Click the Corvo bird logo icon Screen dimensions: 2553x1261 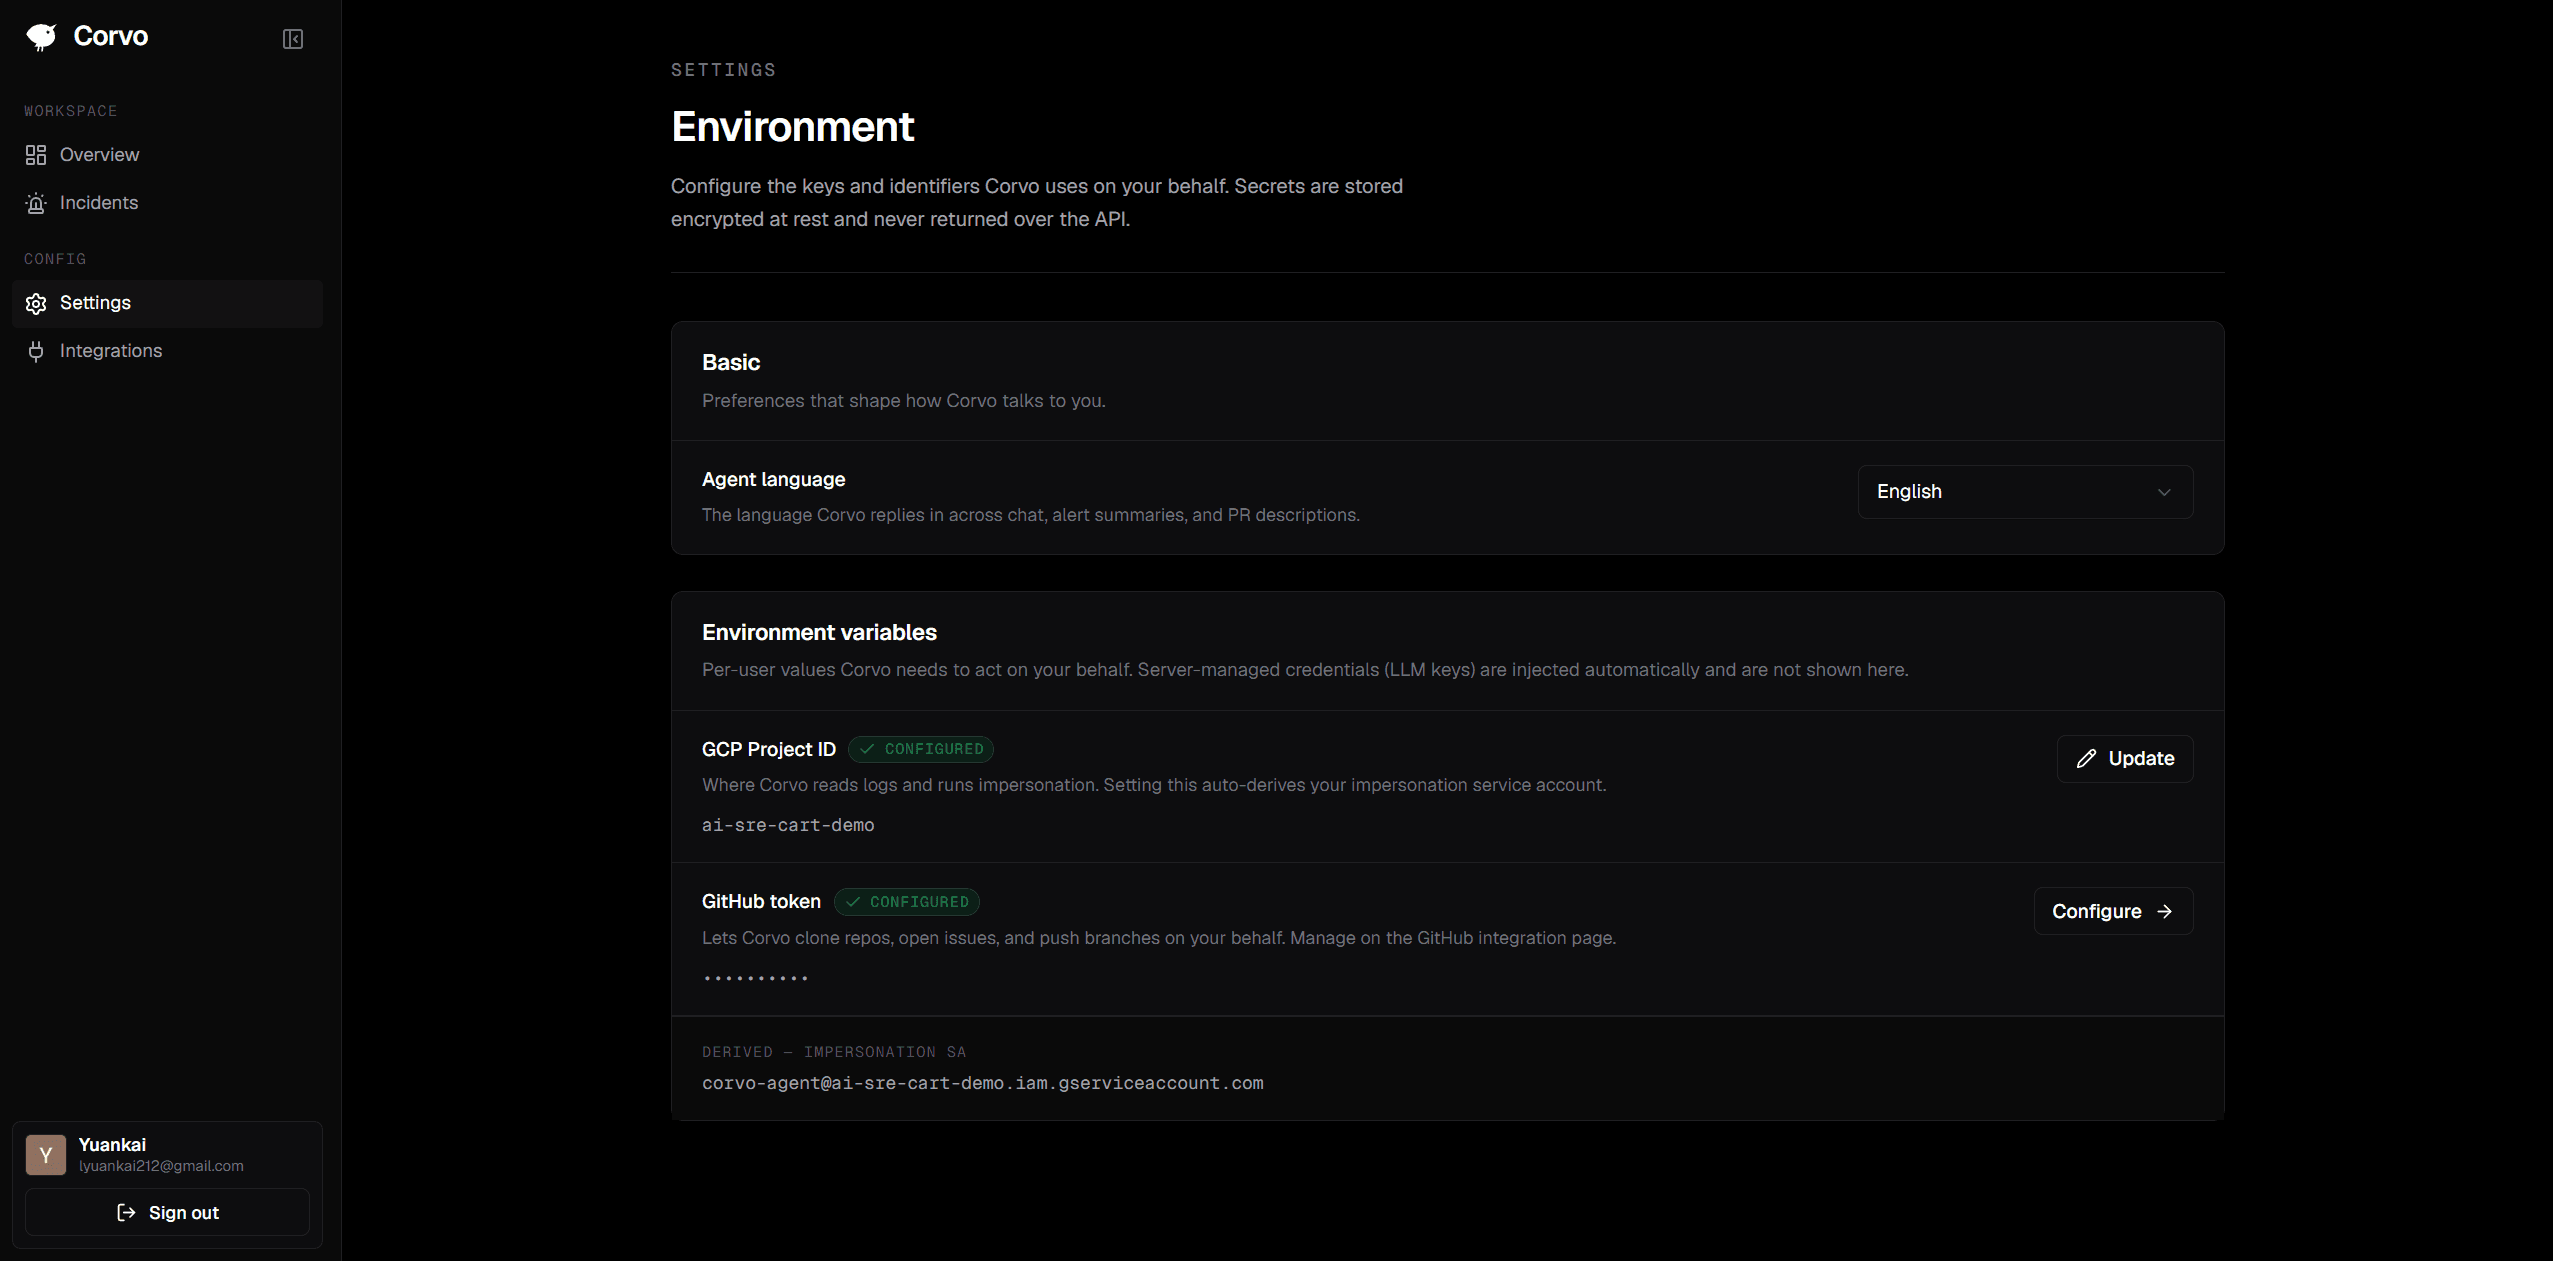(x=42, y=37)
